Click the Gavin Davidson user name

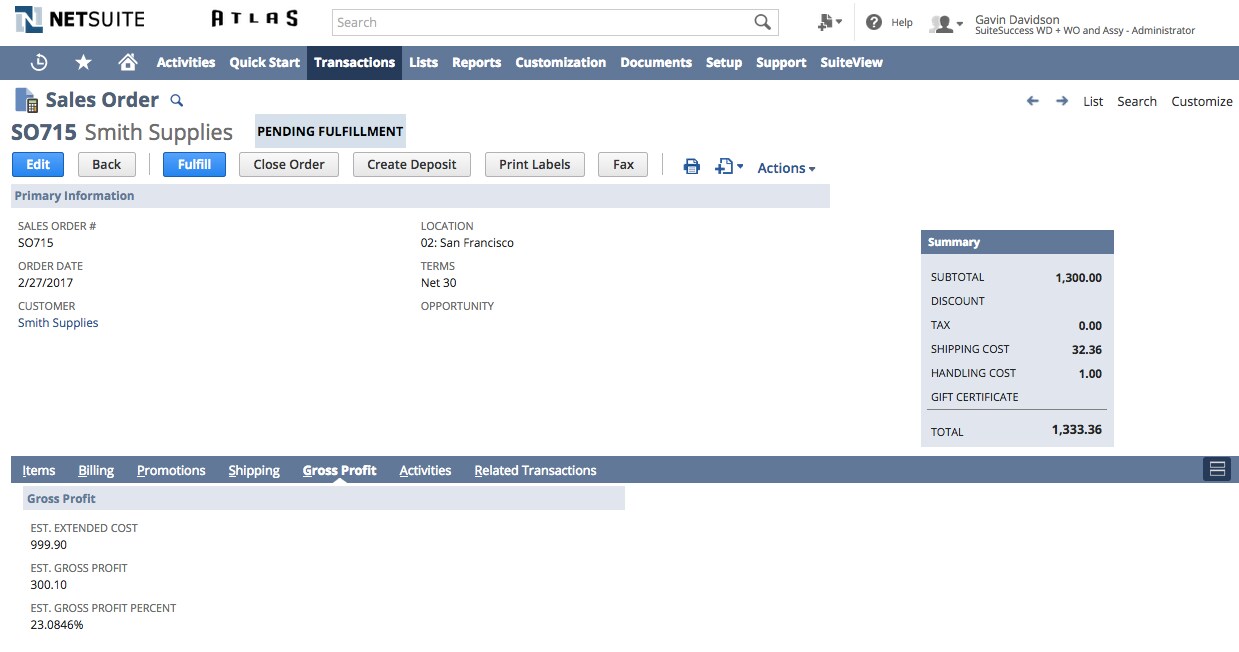[x=1017, y=19]
